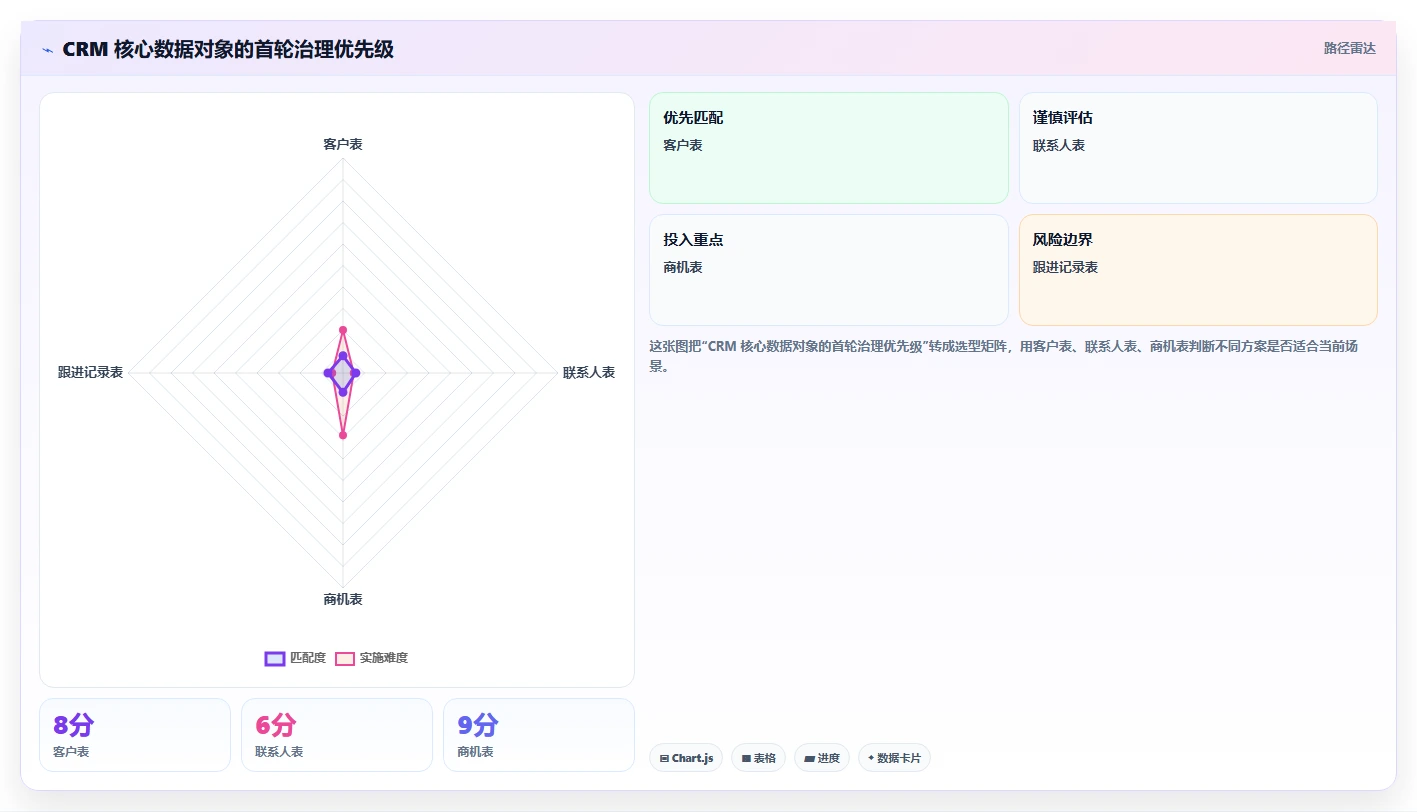Click the purple 匹配度 point toward 跟进记录表

[x=328, y=373]
